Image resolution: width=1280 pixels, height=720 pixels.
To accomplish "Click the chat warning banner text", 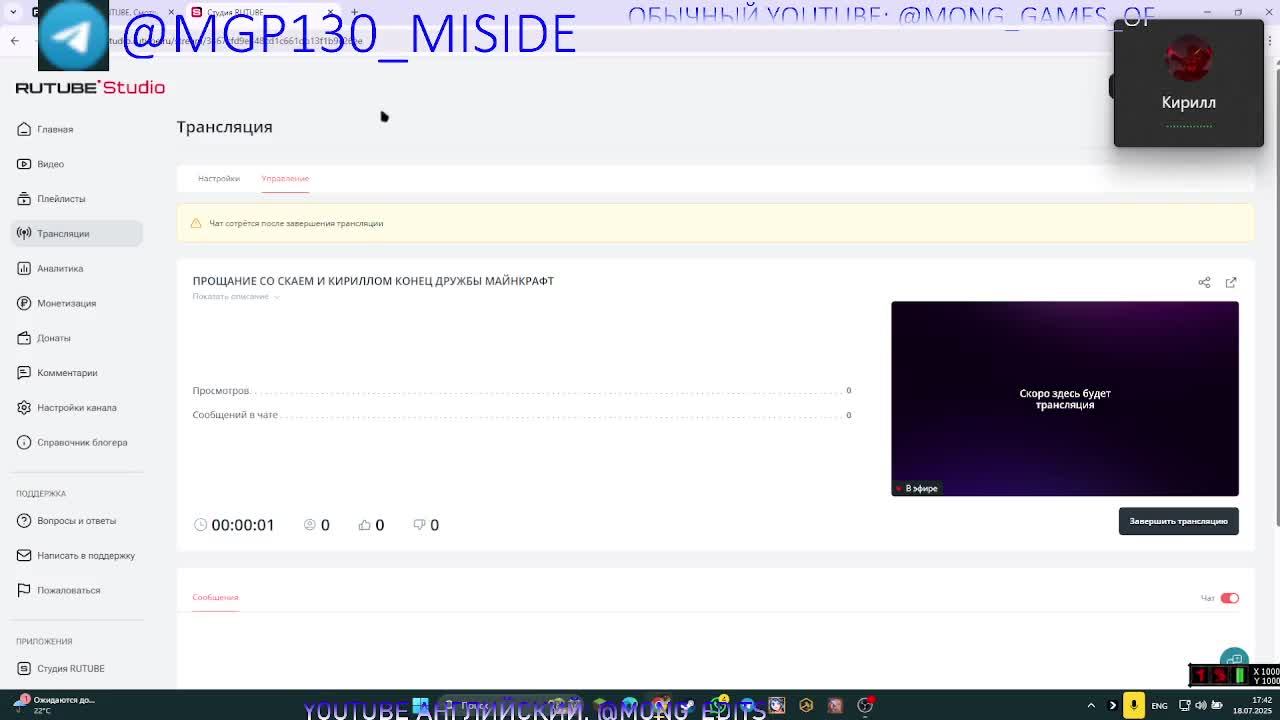I will [296, 223].
